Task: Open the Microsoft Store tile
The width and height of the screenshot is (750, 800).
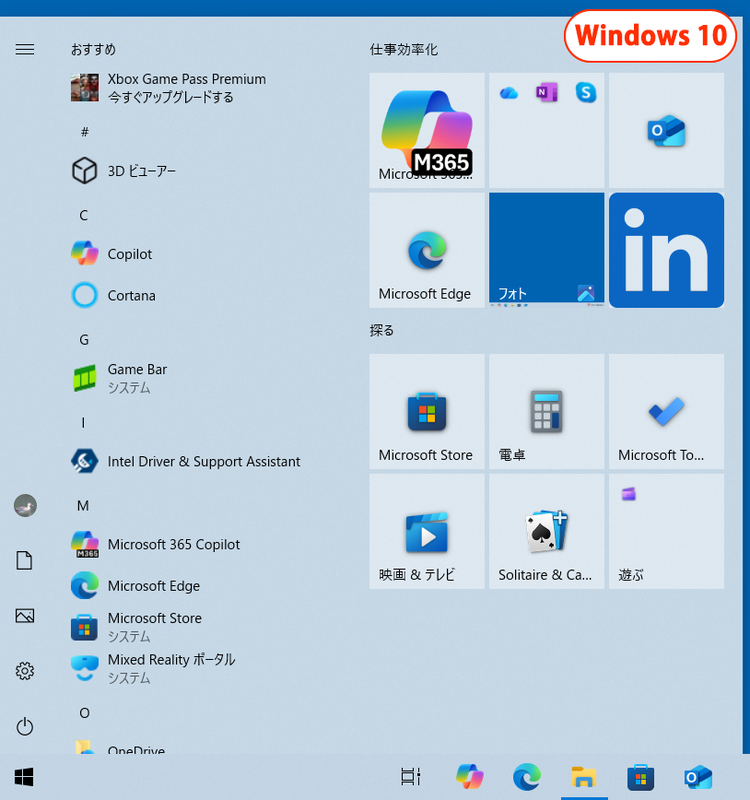Action: coord(427,411)
